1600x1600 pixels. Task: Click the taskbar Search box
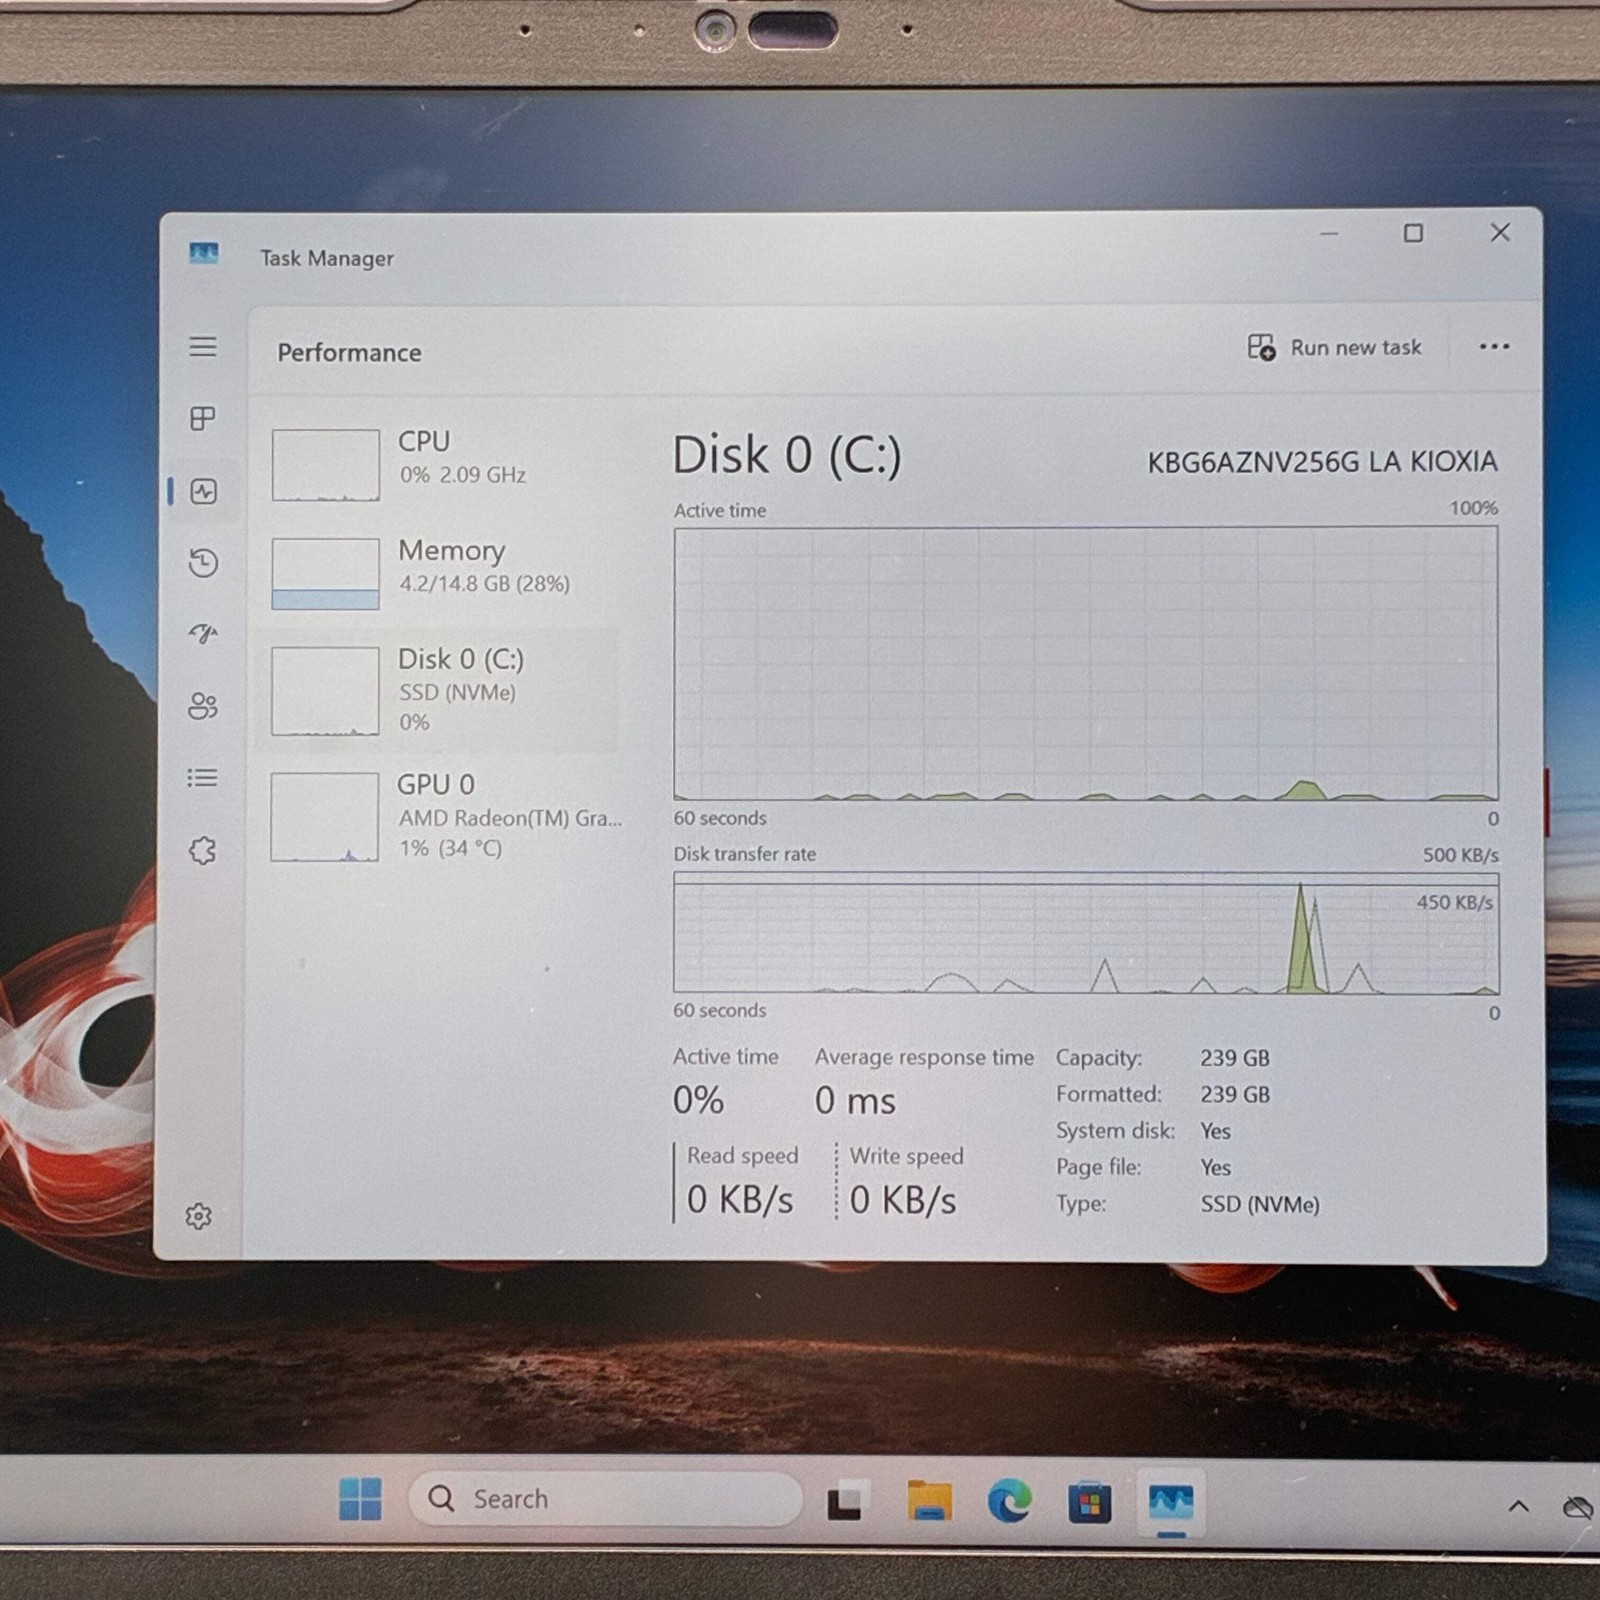coord(606,1499)
